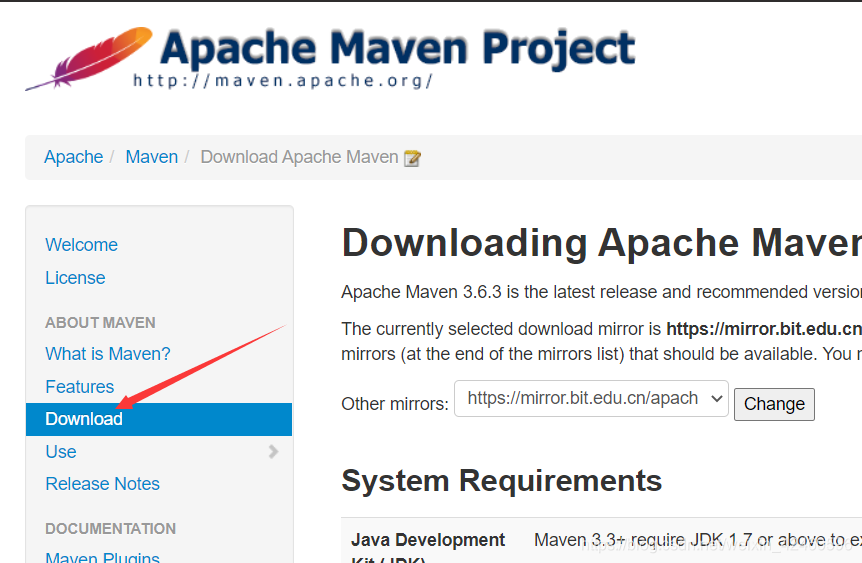Open the Maven Plugins link
The width and height of the screenshot is (862, 563).
(103, 556)
